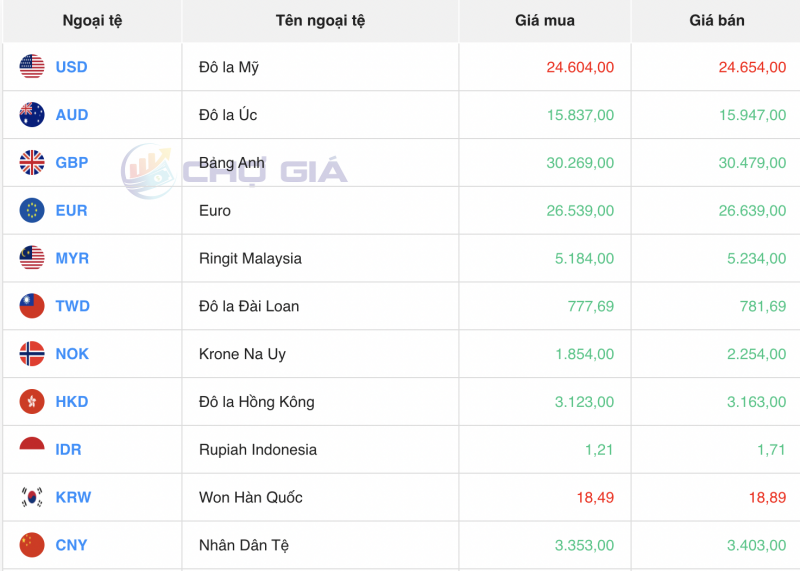Open the AUD currency link
Image resolution: width=800 pixels, height=571 pixels.
[72, 115]
